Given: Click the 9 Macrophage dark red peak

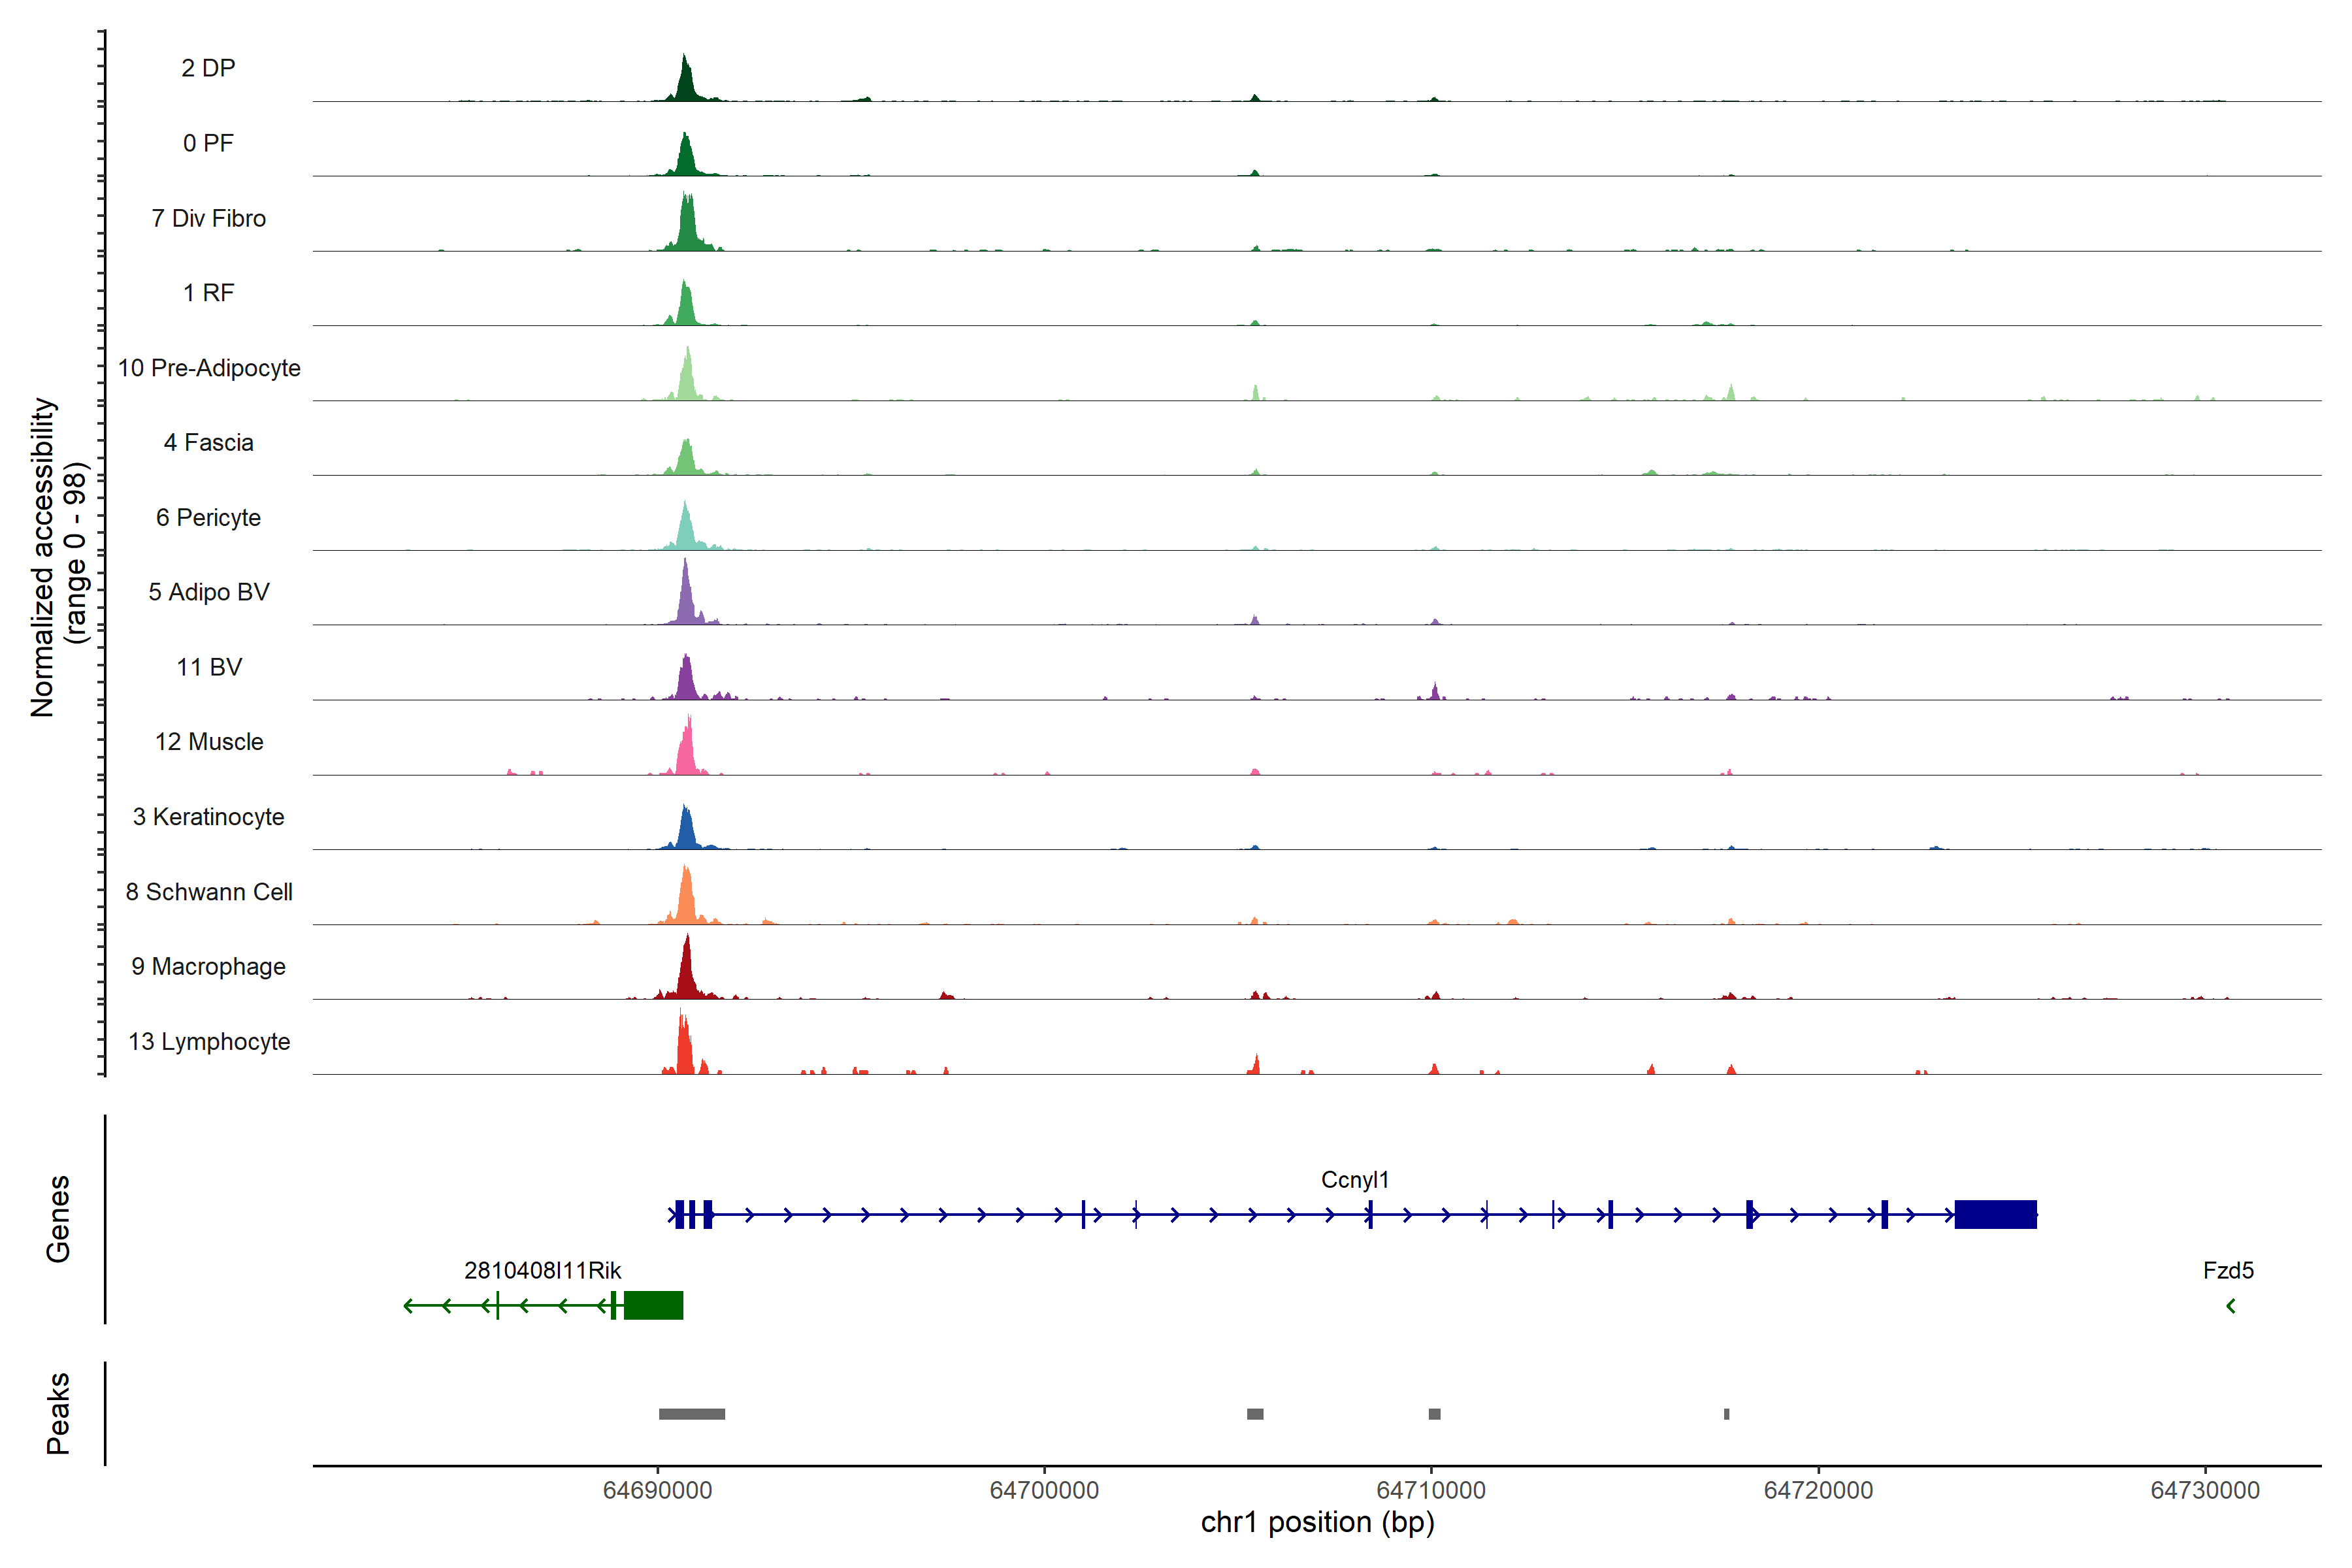Looking at the screenshot, I should [686, 975].
